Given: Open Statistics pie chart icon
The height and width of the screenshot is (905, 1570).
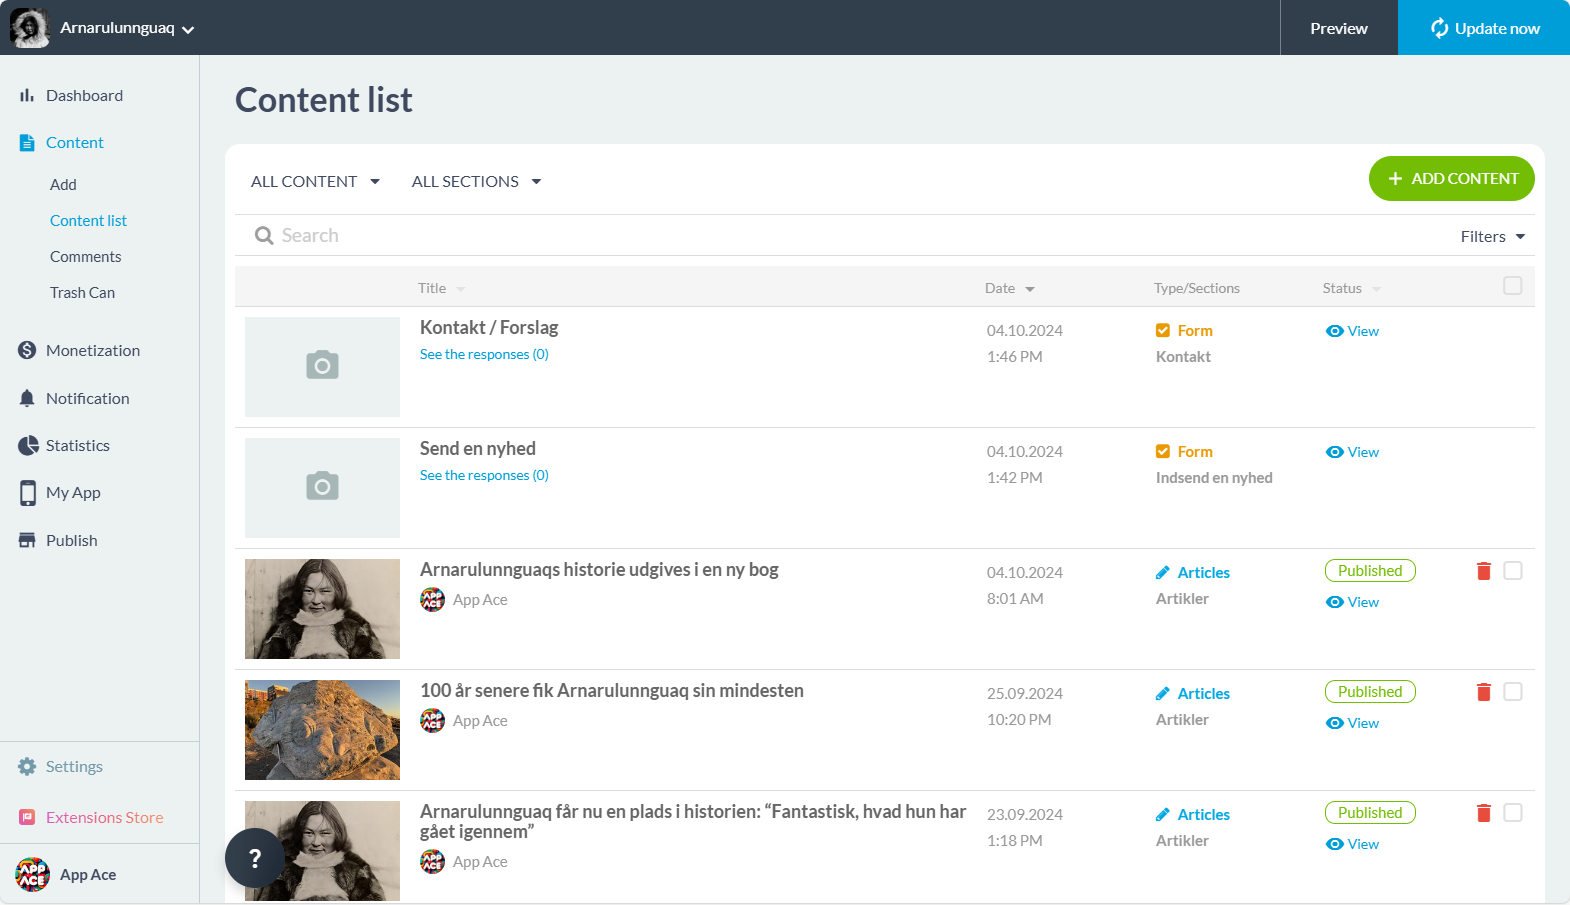Looking at the screenshot, I should pos(27,446).
